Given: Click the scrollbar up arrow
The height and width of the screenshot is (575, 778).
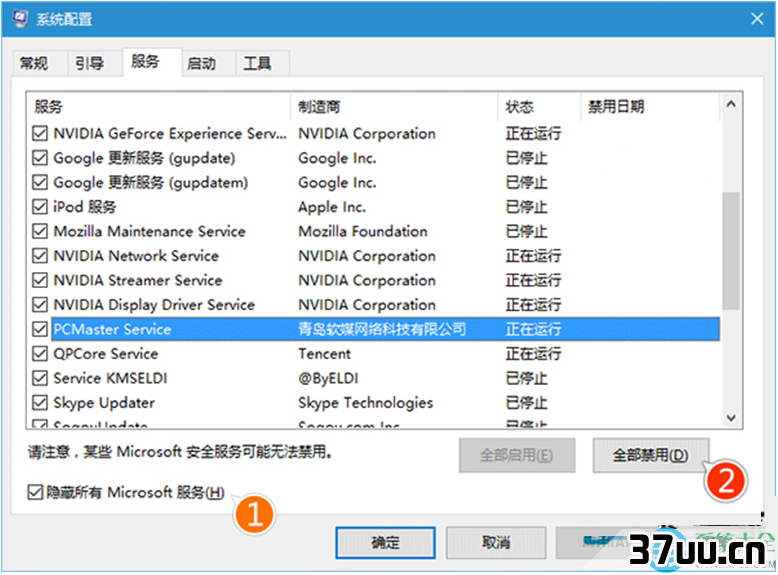Looking at the screenshot, I should coord(731,104).
